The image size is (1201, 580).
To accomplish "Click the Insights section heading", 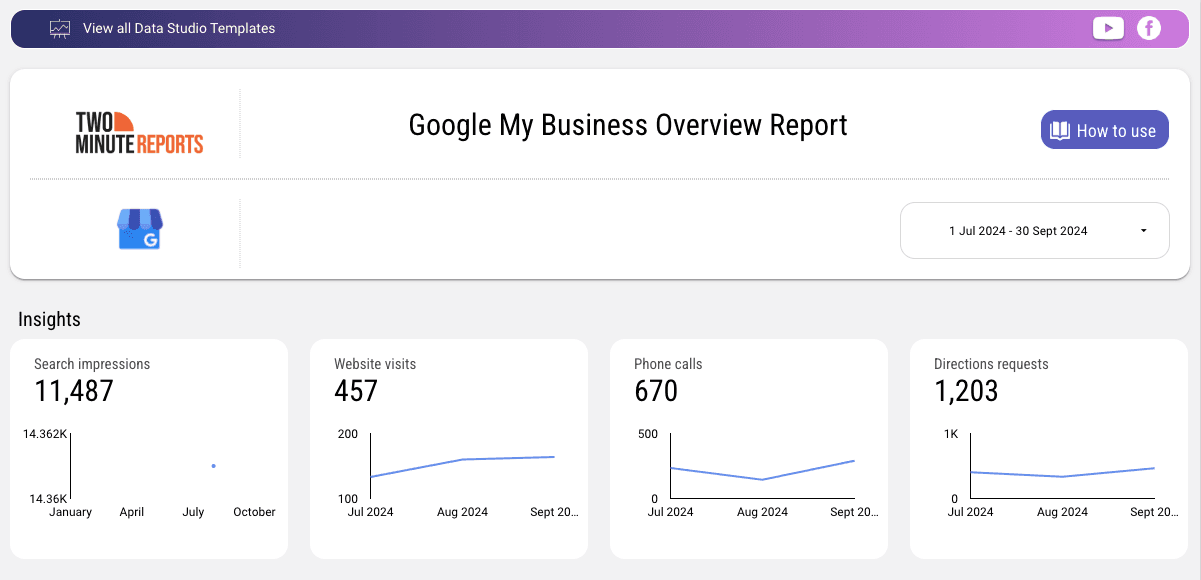I will coord(49,319).
